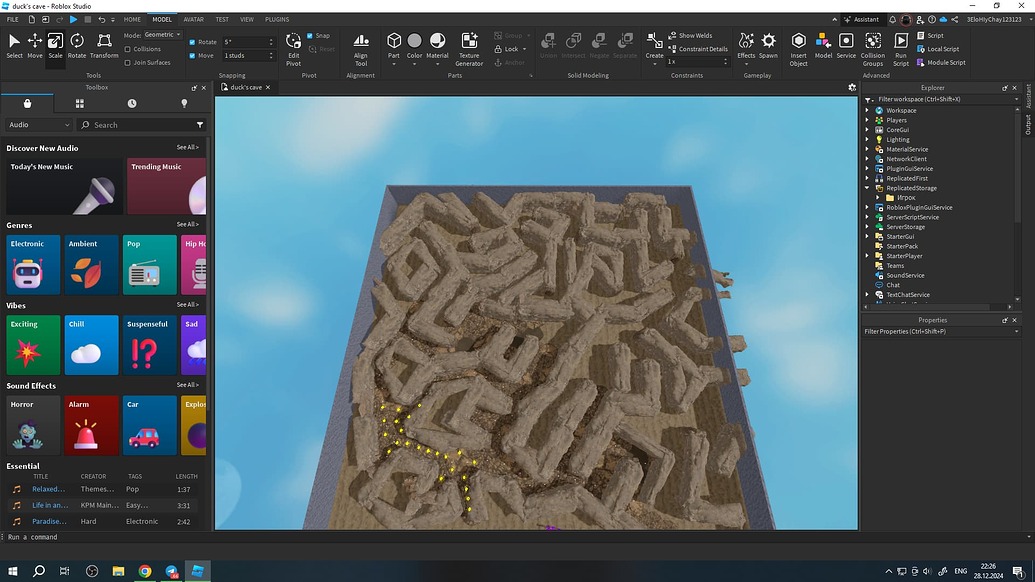Click See All next to Genres
The width and height of the screenshot is (1035, 582).
click(x=187, y=225)
